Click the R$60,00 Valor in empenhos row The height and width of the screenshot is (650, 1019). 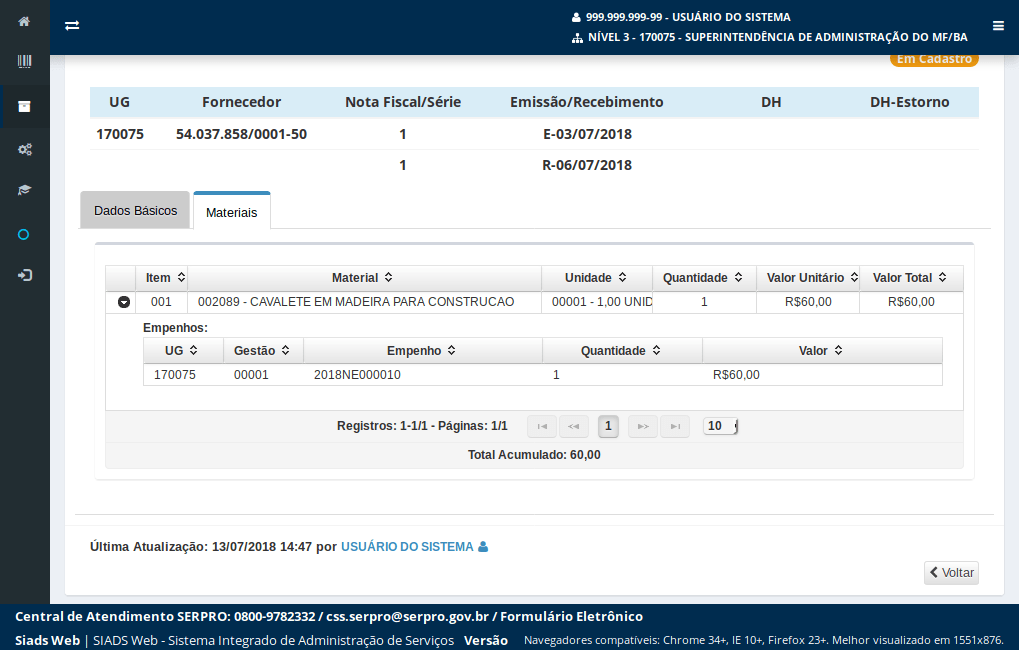(736, 375)
